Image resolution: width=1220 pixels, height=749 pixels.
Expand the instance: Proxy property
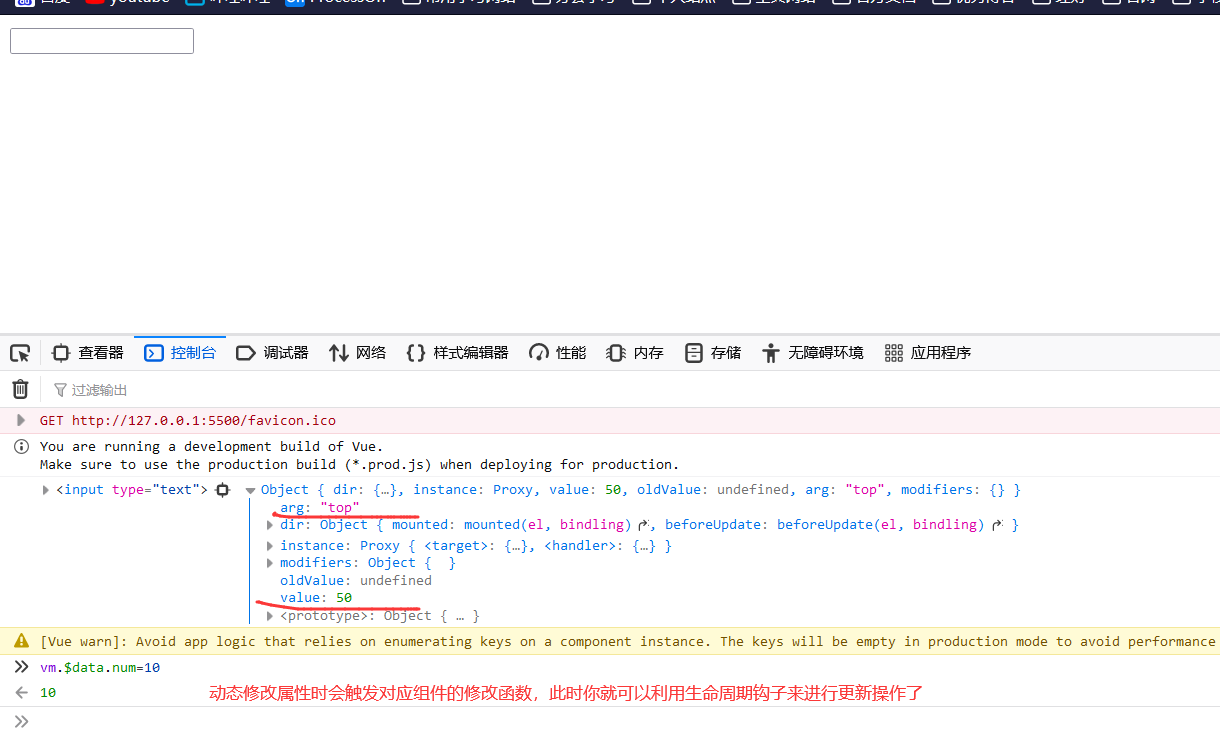269,545
